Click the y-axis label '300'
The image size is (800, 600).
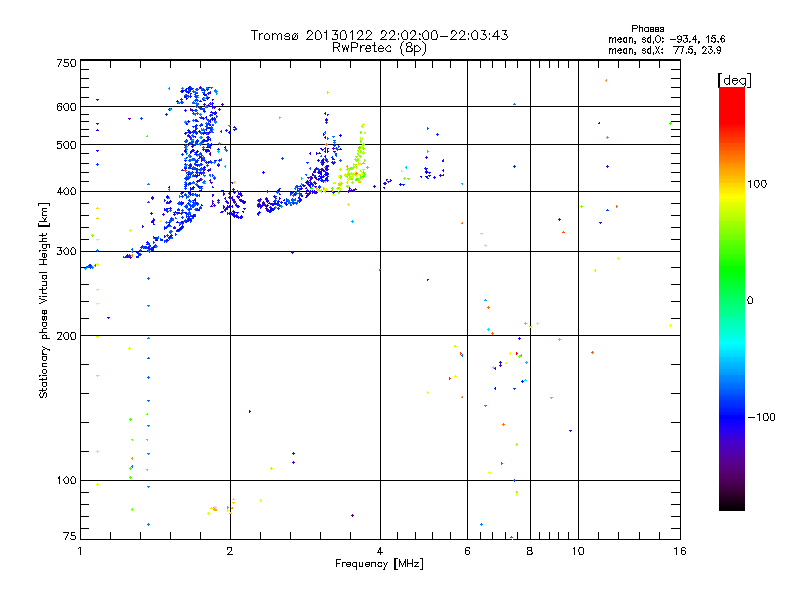pos(66,252)
